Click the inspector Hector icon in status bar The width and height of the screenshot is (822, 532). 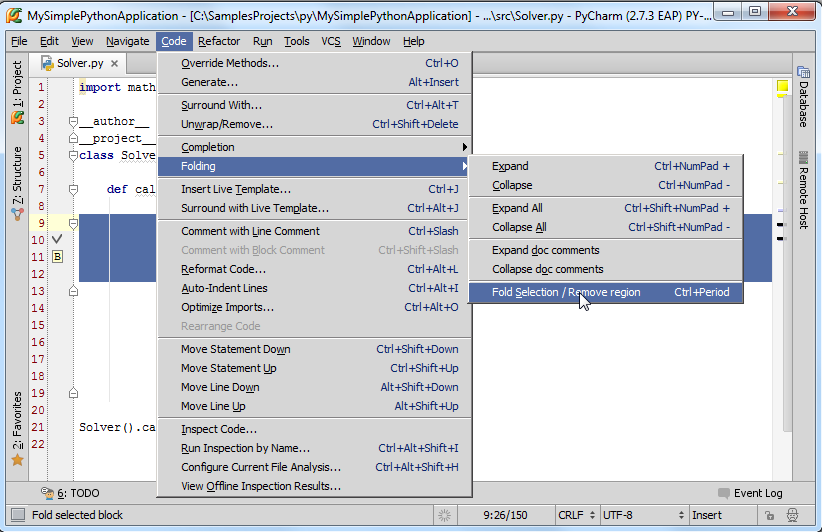(793, 515)
